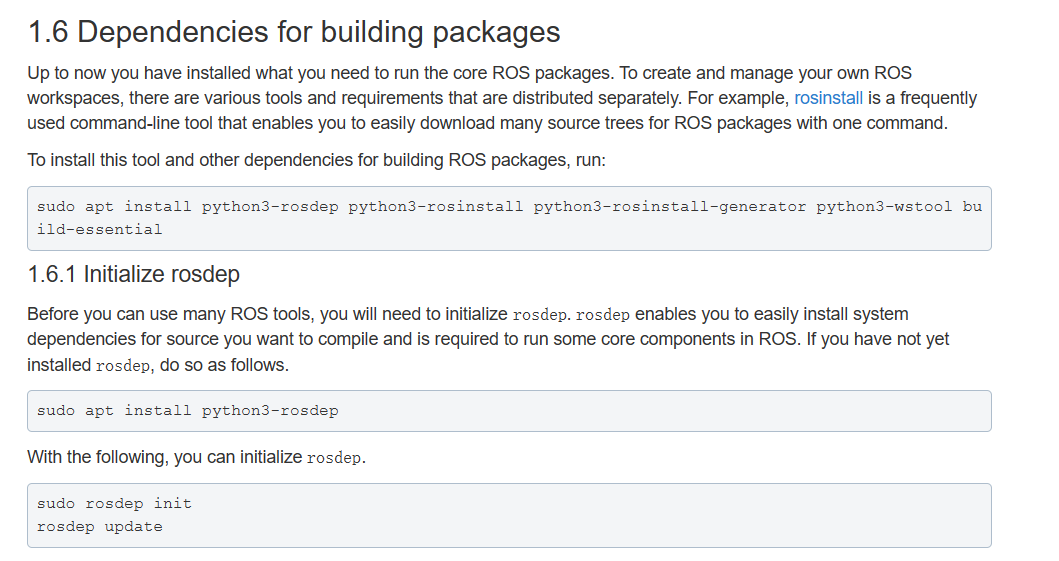Click the "rosdep update" command line

(x=99, y=526)
